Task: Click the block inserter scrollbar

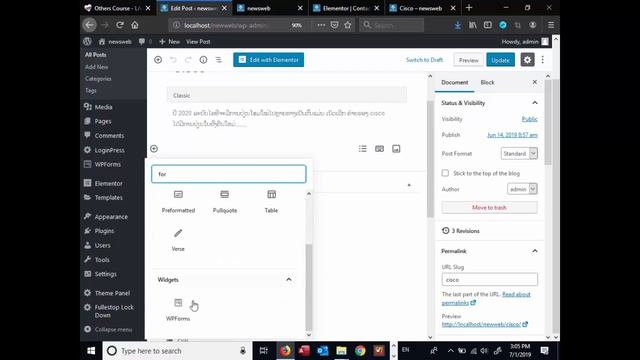Action: 309,287
